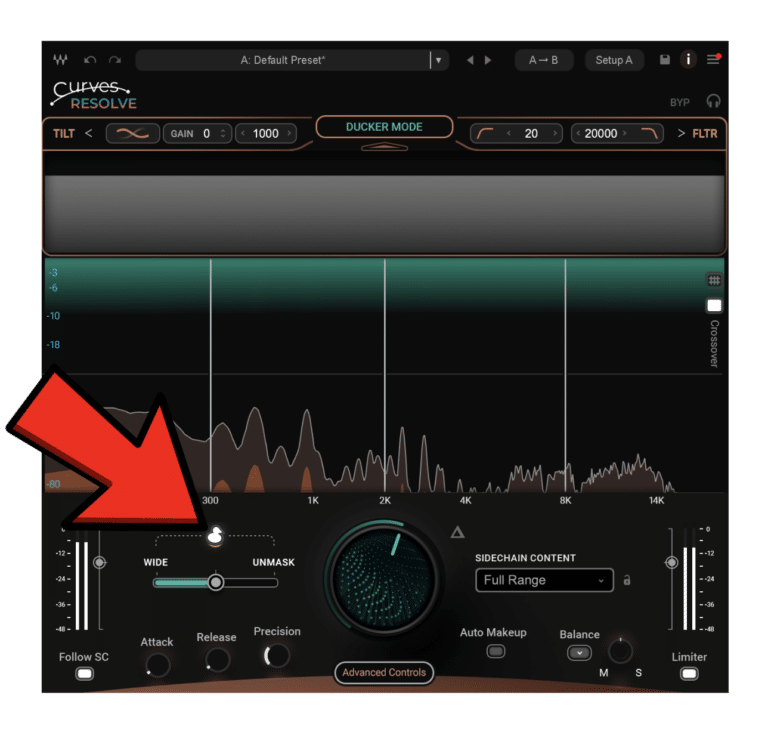Click the large central depth knob
The height and width of the screenshot is (729, 768).
coord(383,579)
